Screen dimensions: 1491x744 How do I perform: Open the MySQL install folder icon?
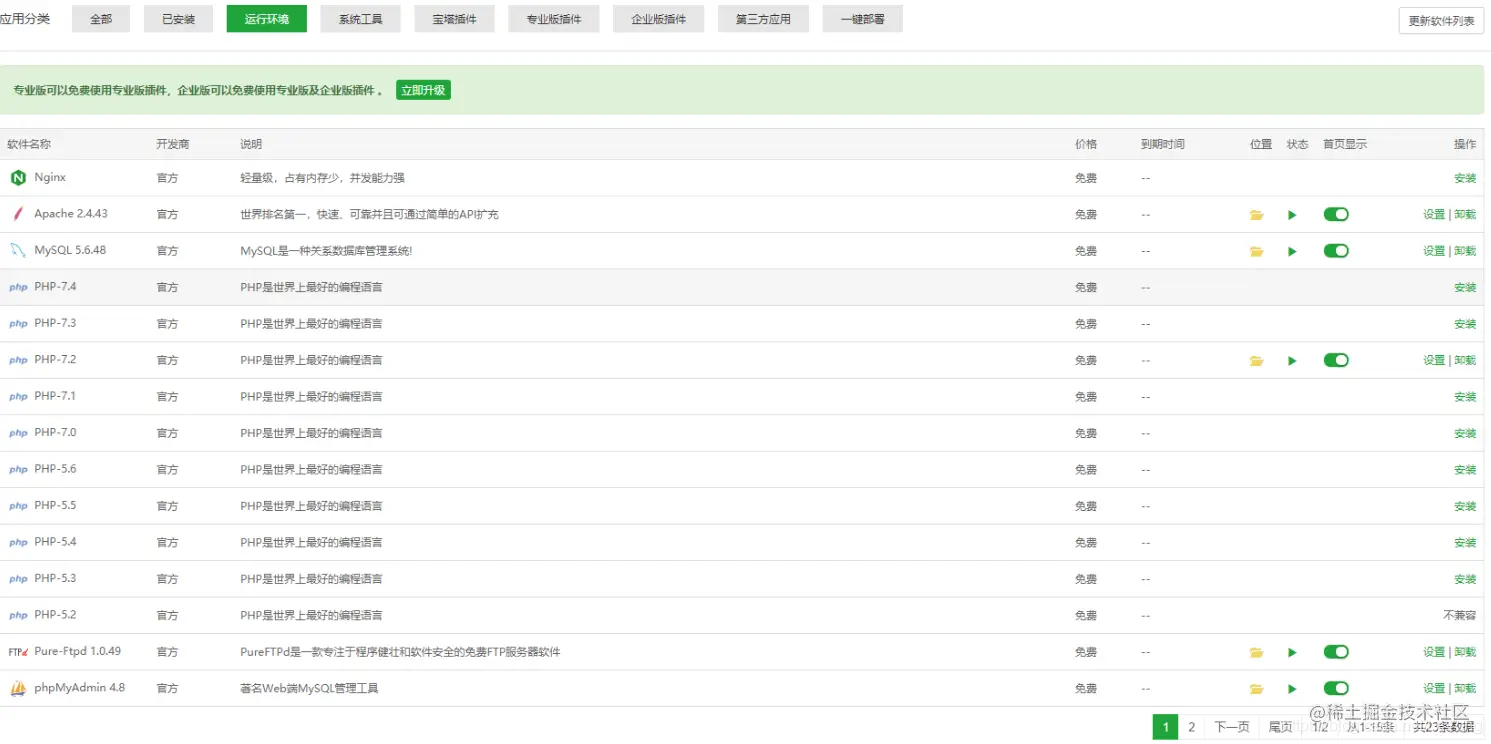coord(1256,252)
